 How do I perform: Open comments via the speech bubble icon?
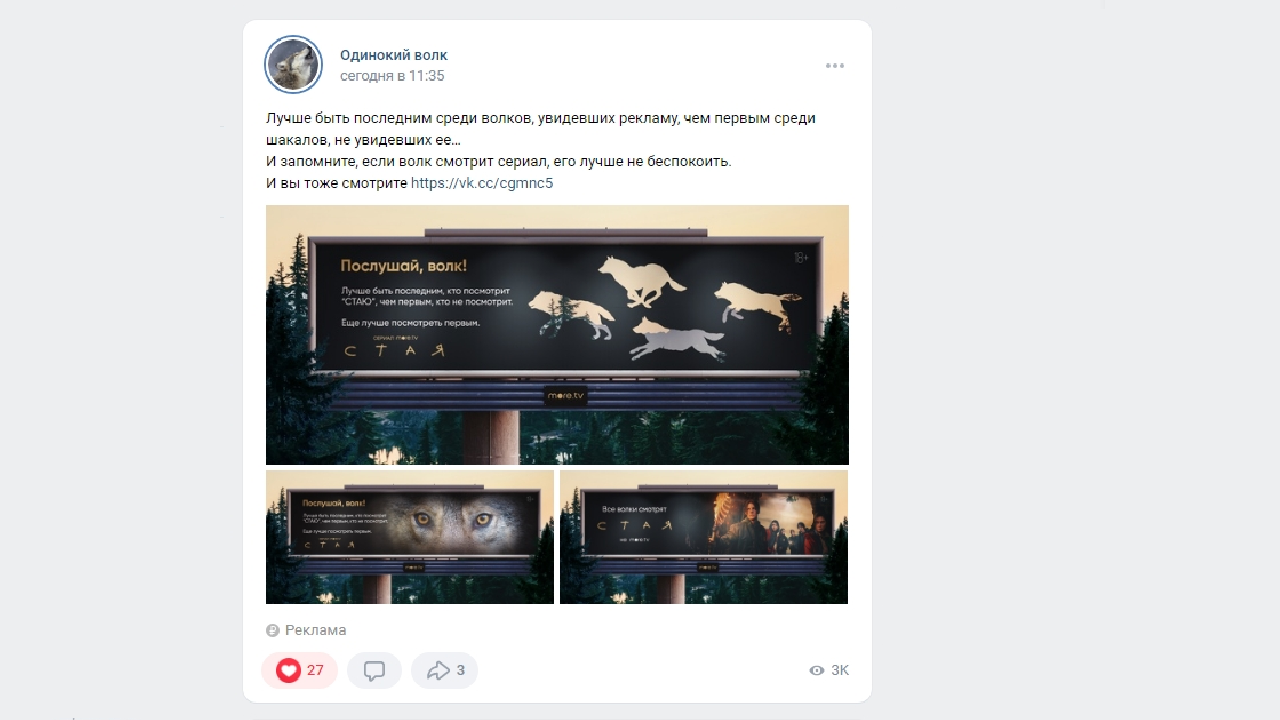(x=374, y=670)
